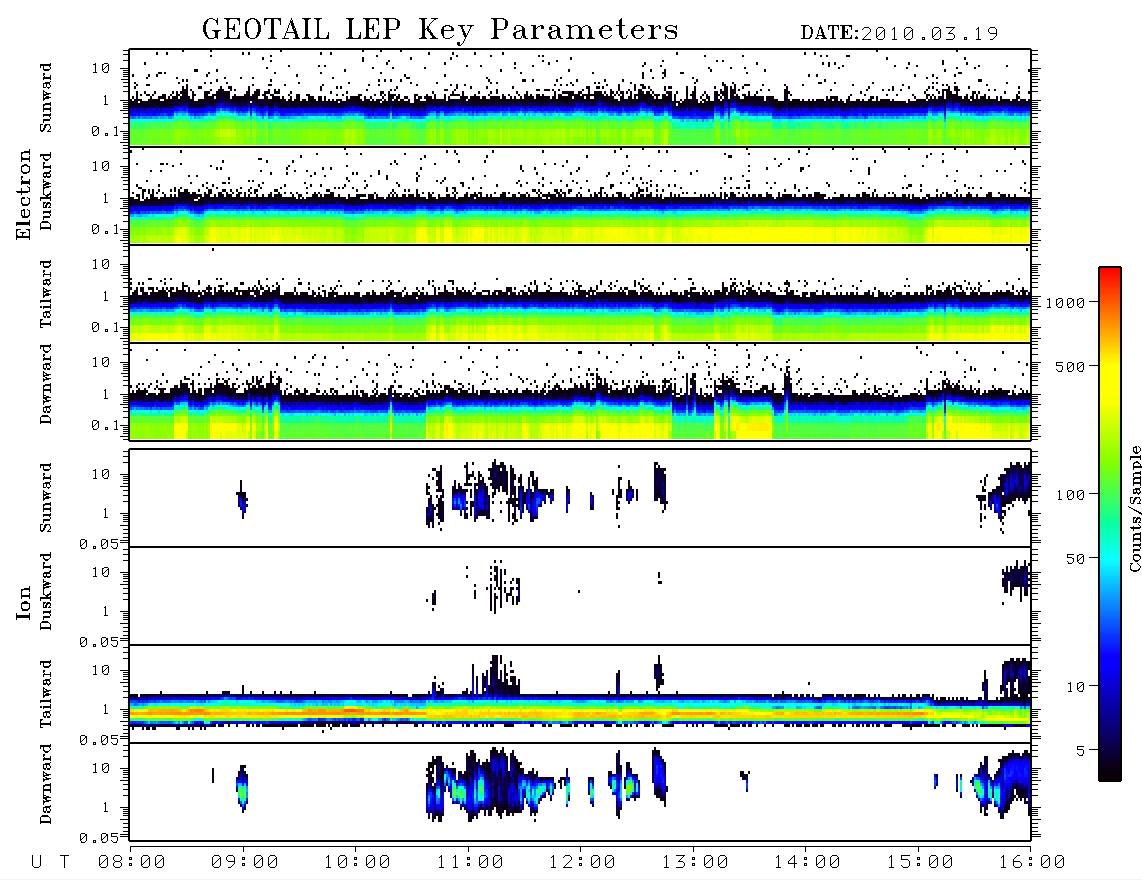
Task: Click inside the Electron Duskward spectrogram
Action: tap(580, 195)
